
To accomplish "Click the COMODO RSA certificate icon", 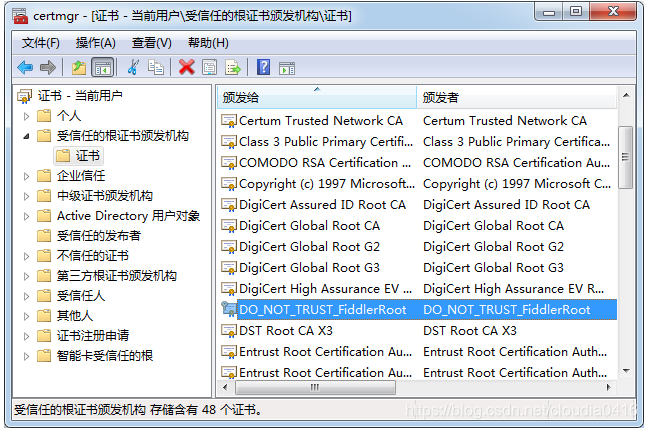I will pos(229,162).
